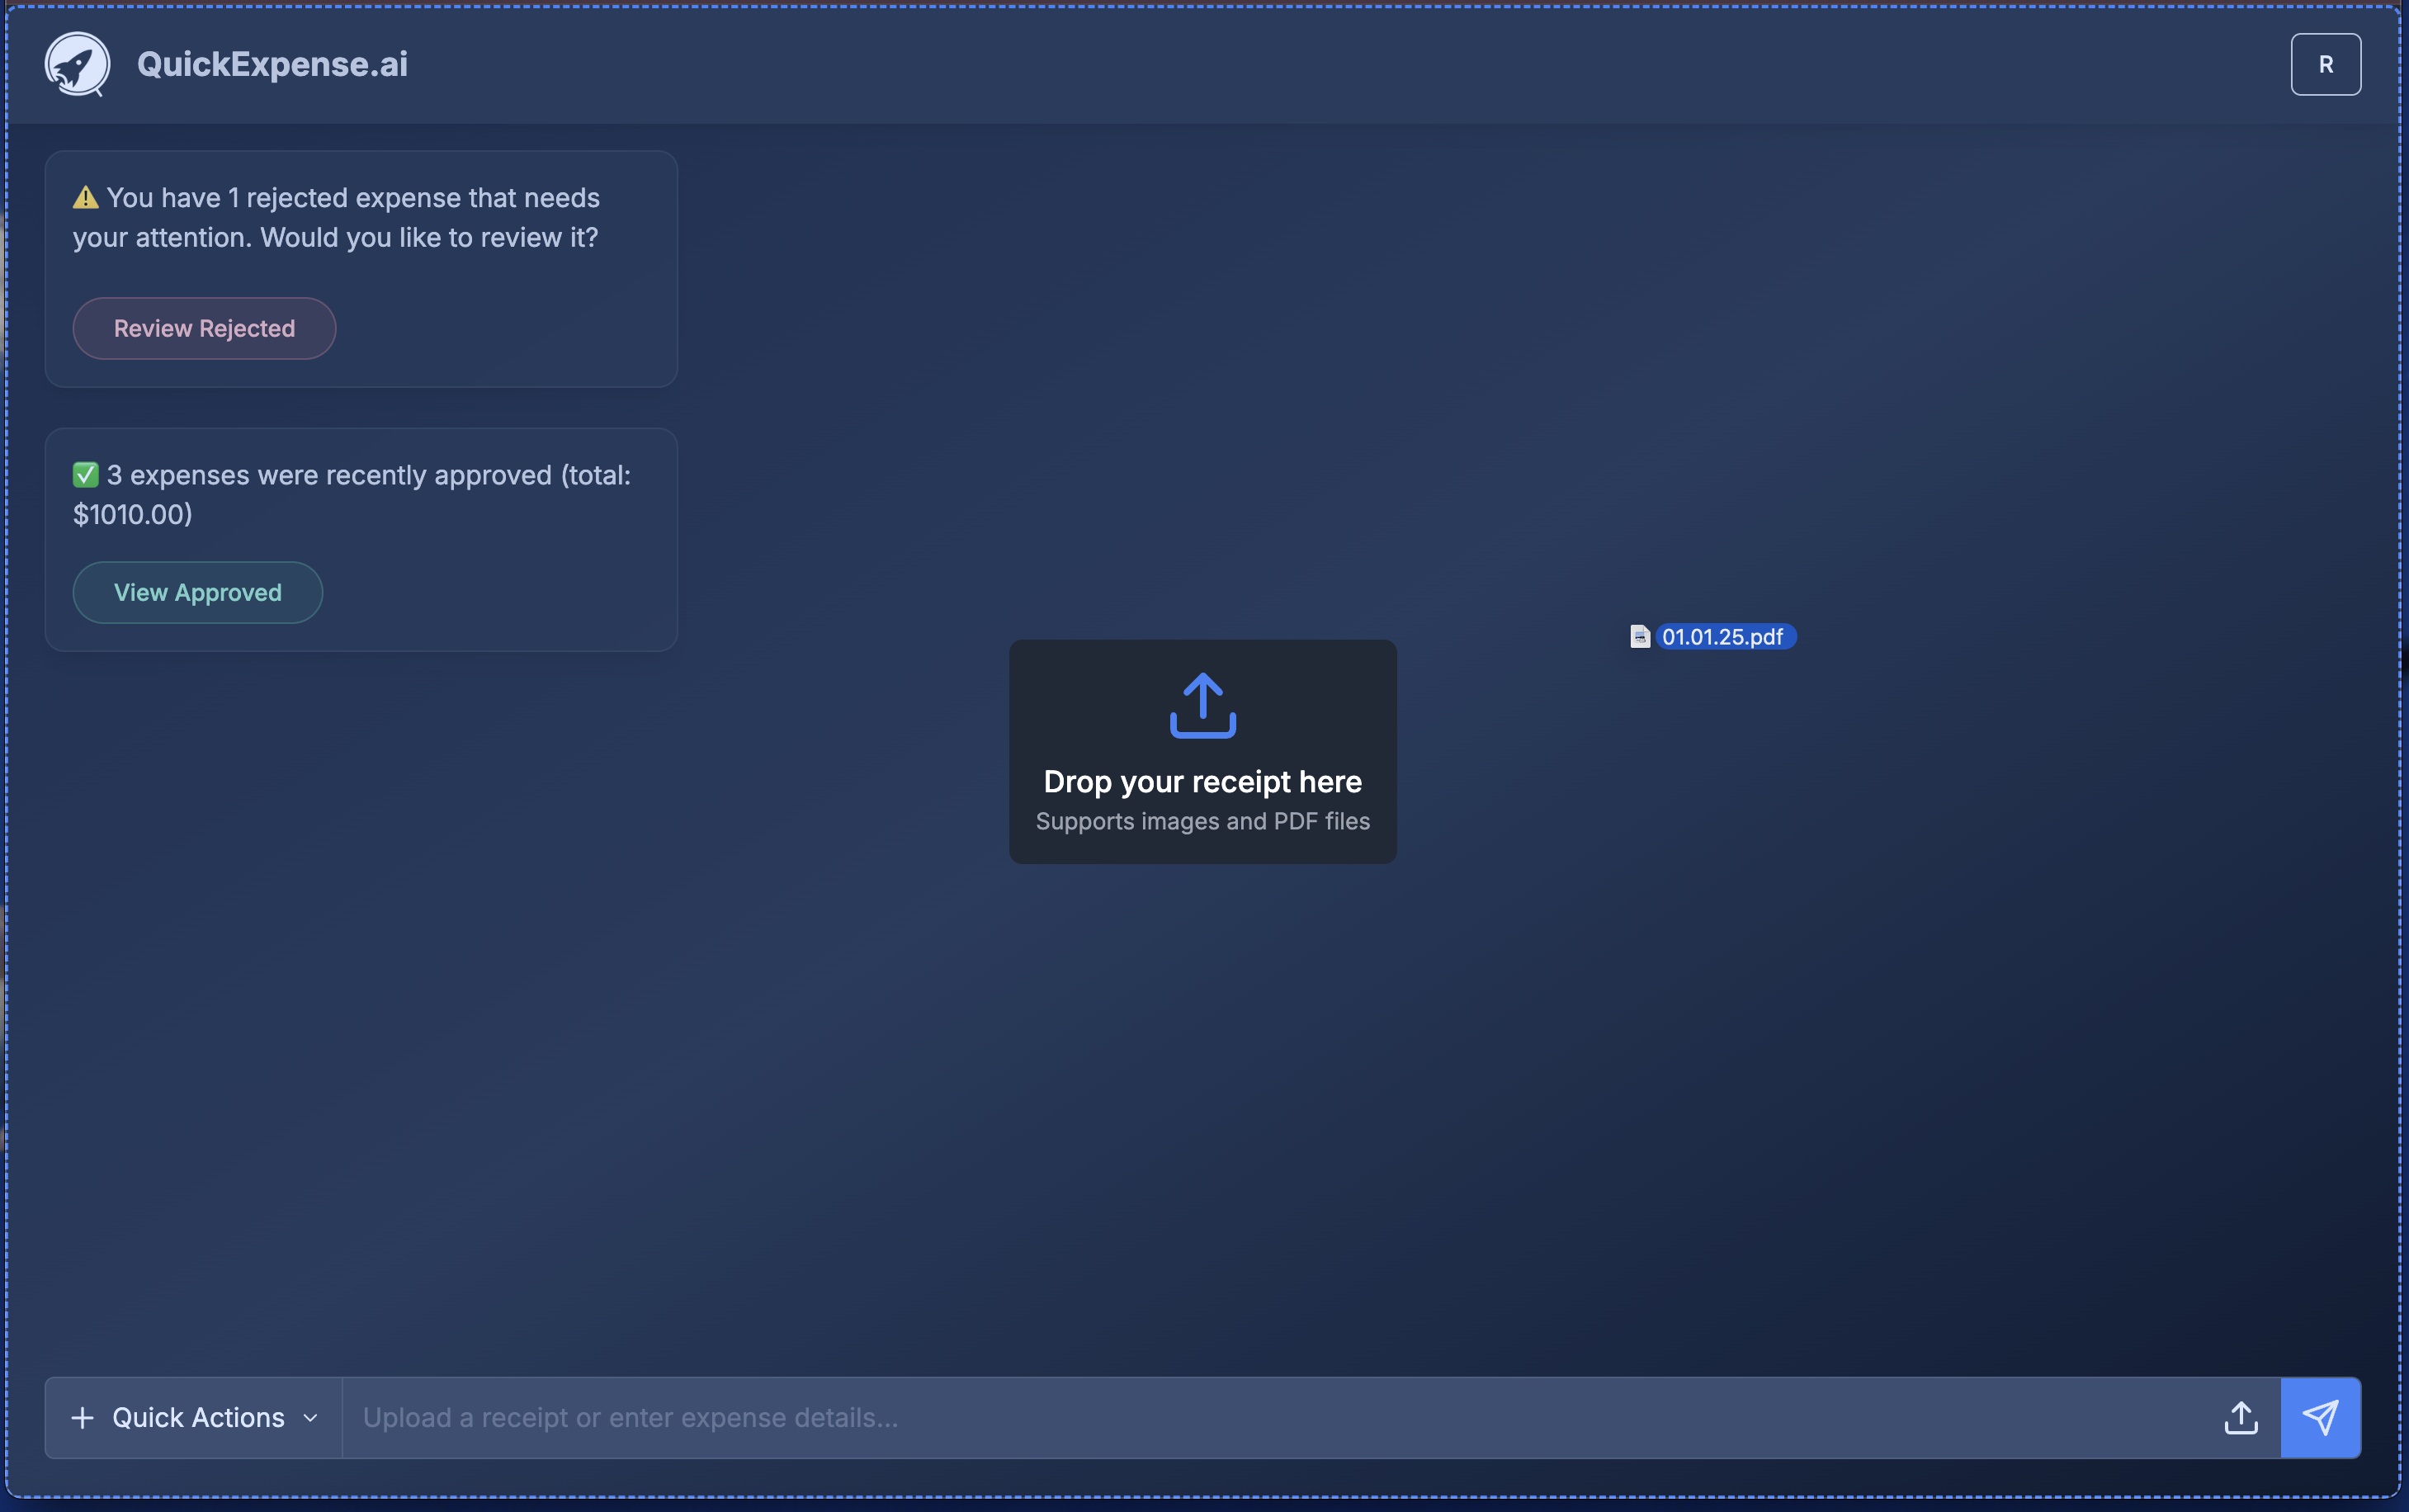This screenshot has width=2409, height=1512.
Task: Click the PDF document icon beside 01.01.25.pdf
Action: [1640, 637]
